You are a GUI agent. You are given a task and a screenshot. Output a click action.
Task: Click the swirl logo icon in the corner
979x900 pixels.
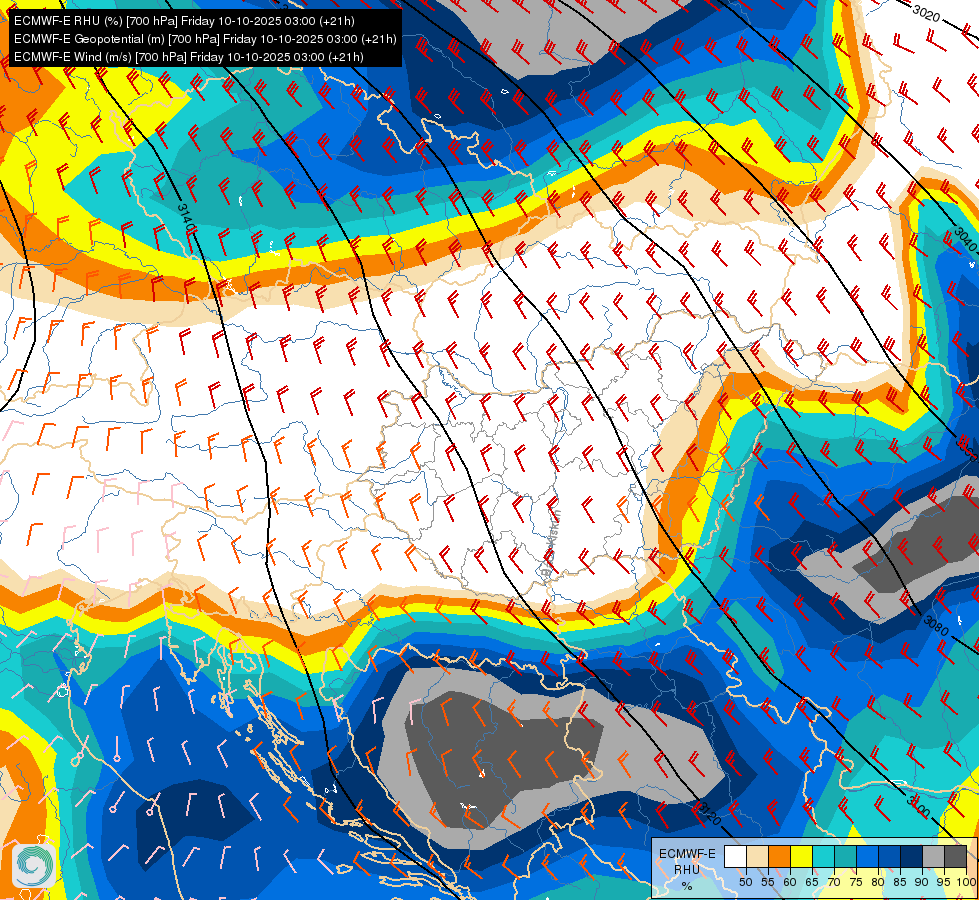[33, 865]
